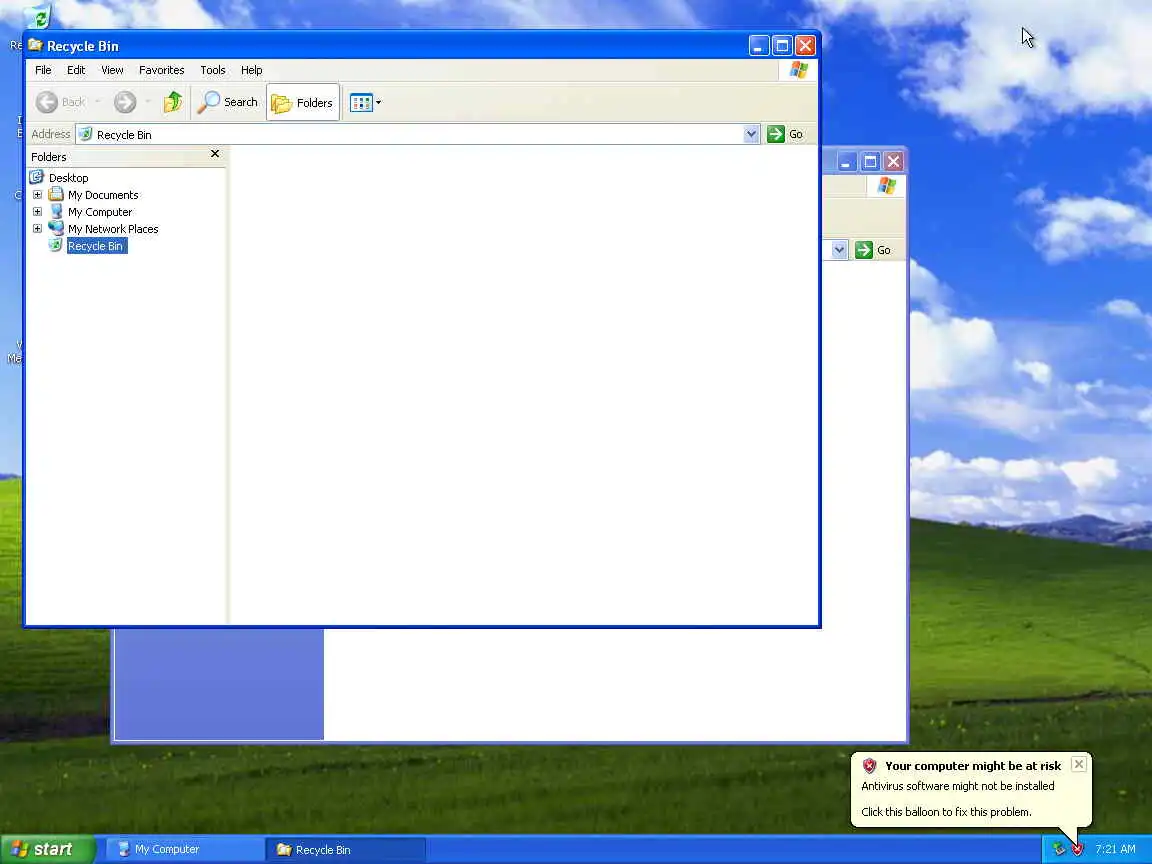1152x864 pixels.
Task: Minimize the My Computer window behind
Action: coord(846,162)
